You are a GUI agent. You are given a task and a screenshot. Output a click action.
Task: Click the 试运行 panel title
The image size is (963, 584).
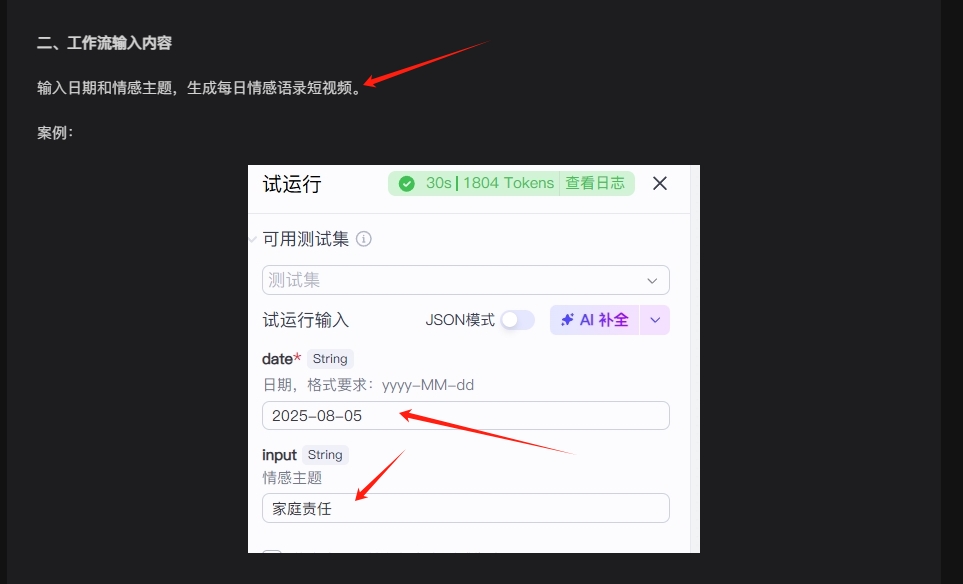[292, 185]
